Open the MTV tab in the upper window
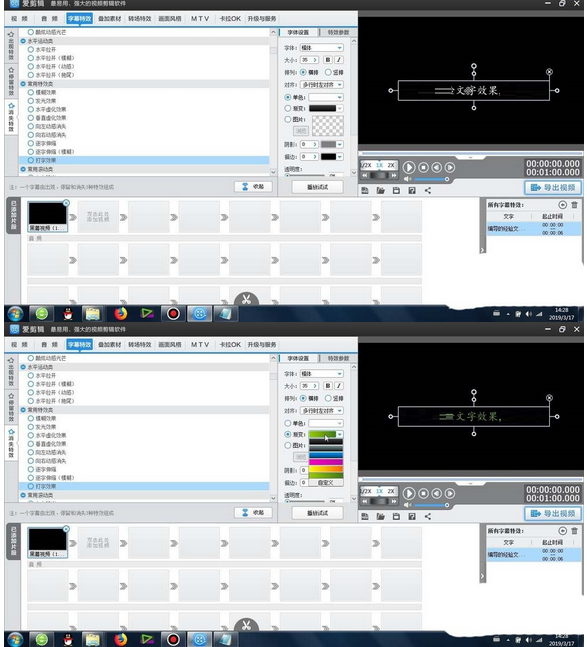The width and height of the screenshot is (587, 647). (200, 19)
